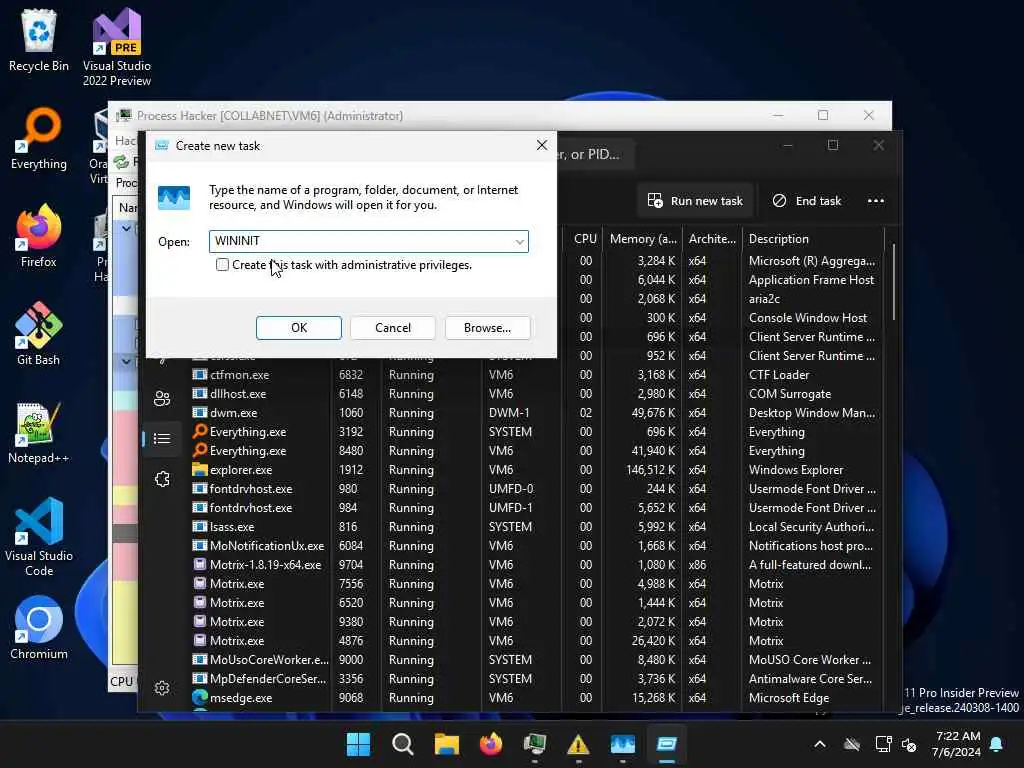The image size is (1024, 768).
Task: Select MoNotificationUx.exe process row
Action: click(x=536, y=545)
